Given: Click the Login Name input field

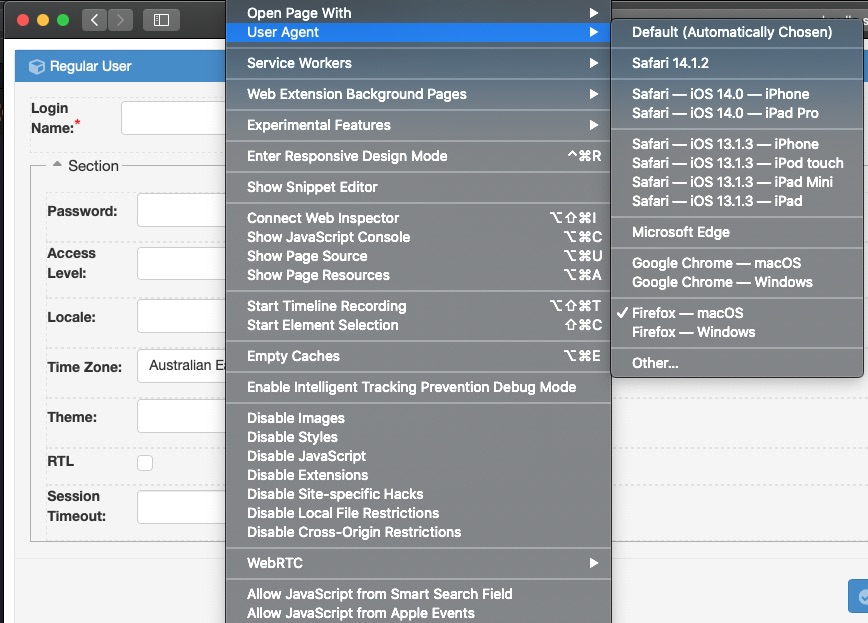Looking at the screenshot, I should pos(174,118).
